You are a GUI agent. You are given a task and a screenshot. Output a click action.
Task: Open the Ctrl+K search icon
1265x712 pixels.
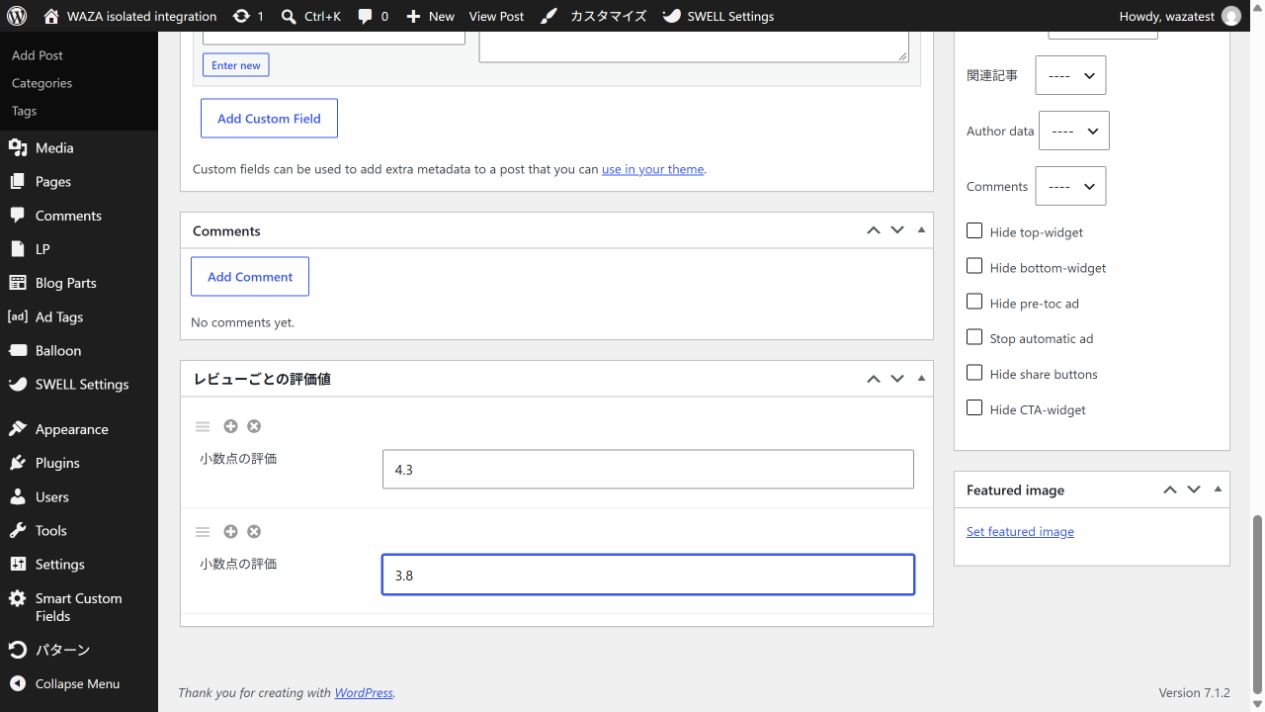289,16
